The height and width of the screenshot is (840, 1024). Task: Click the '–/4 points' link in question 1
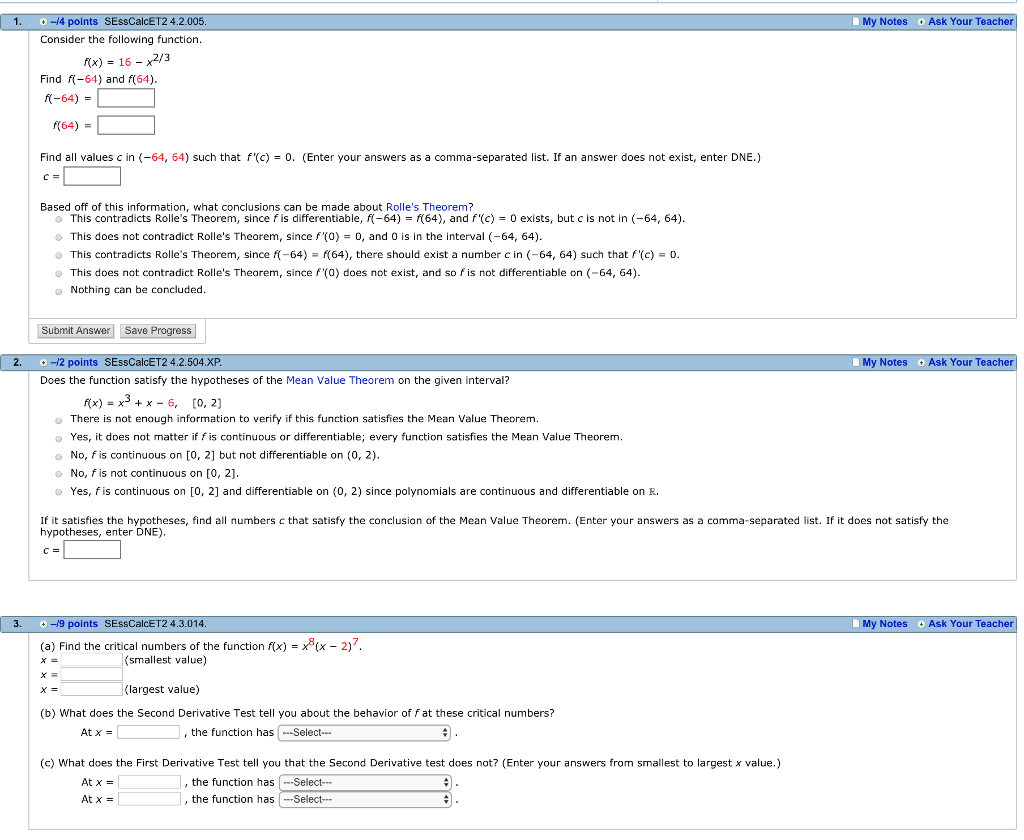click(74, 22)
